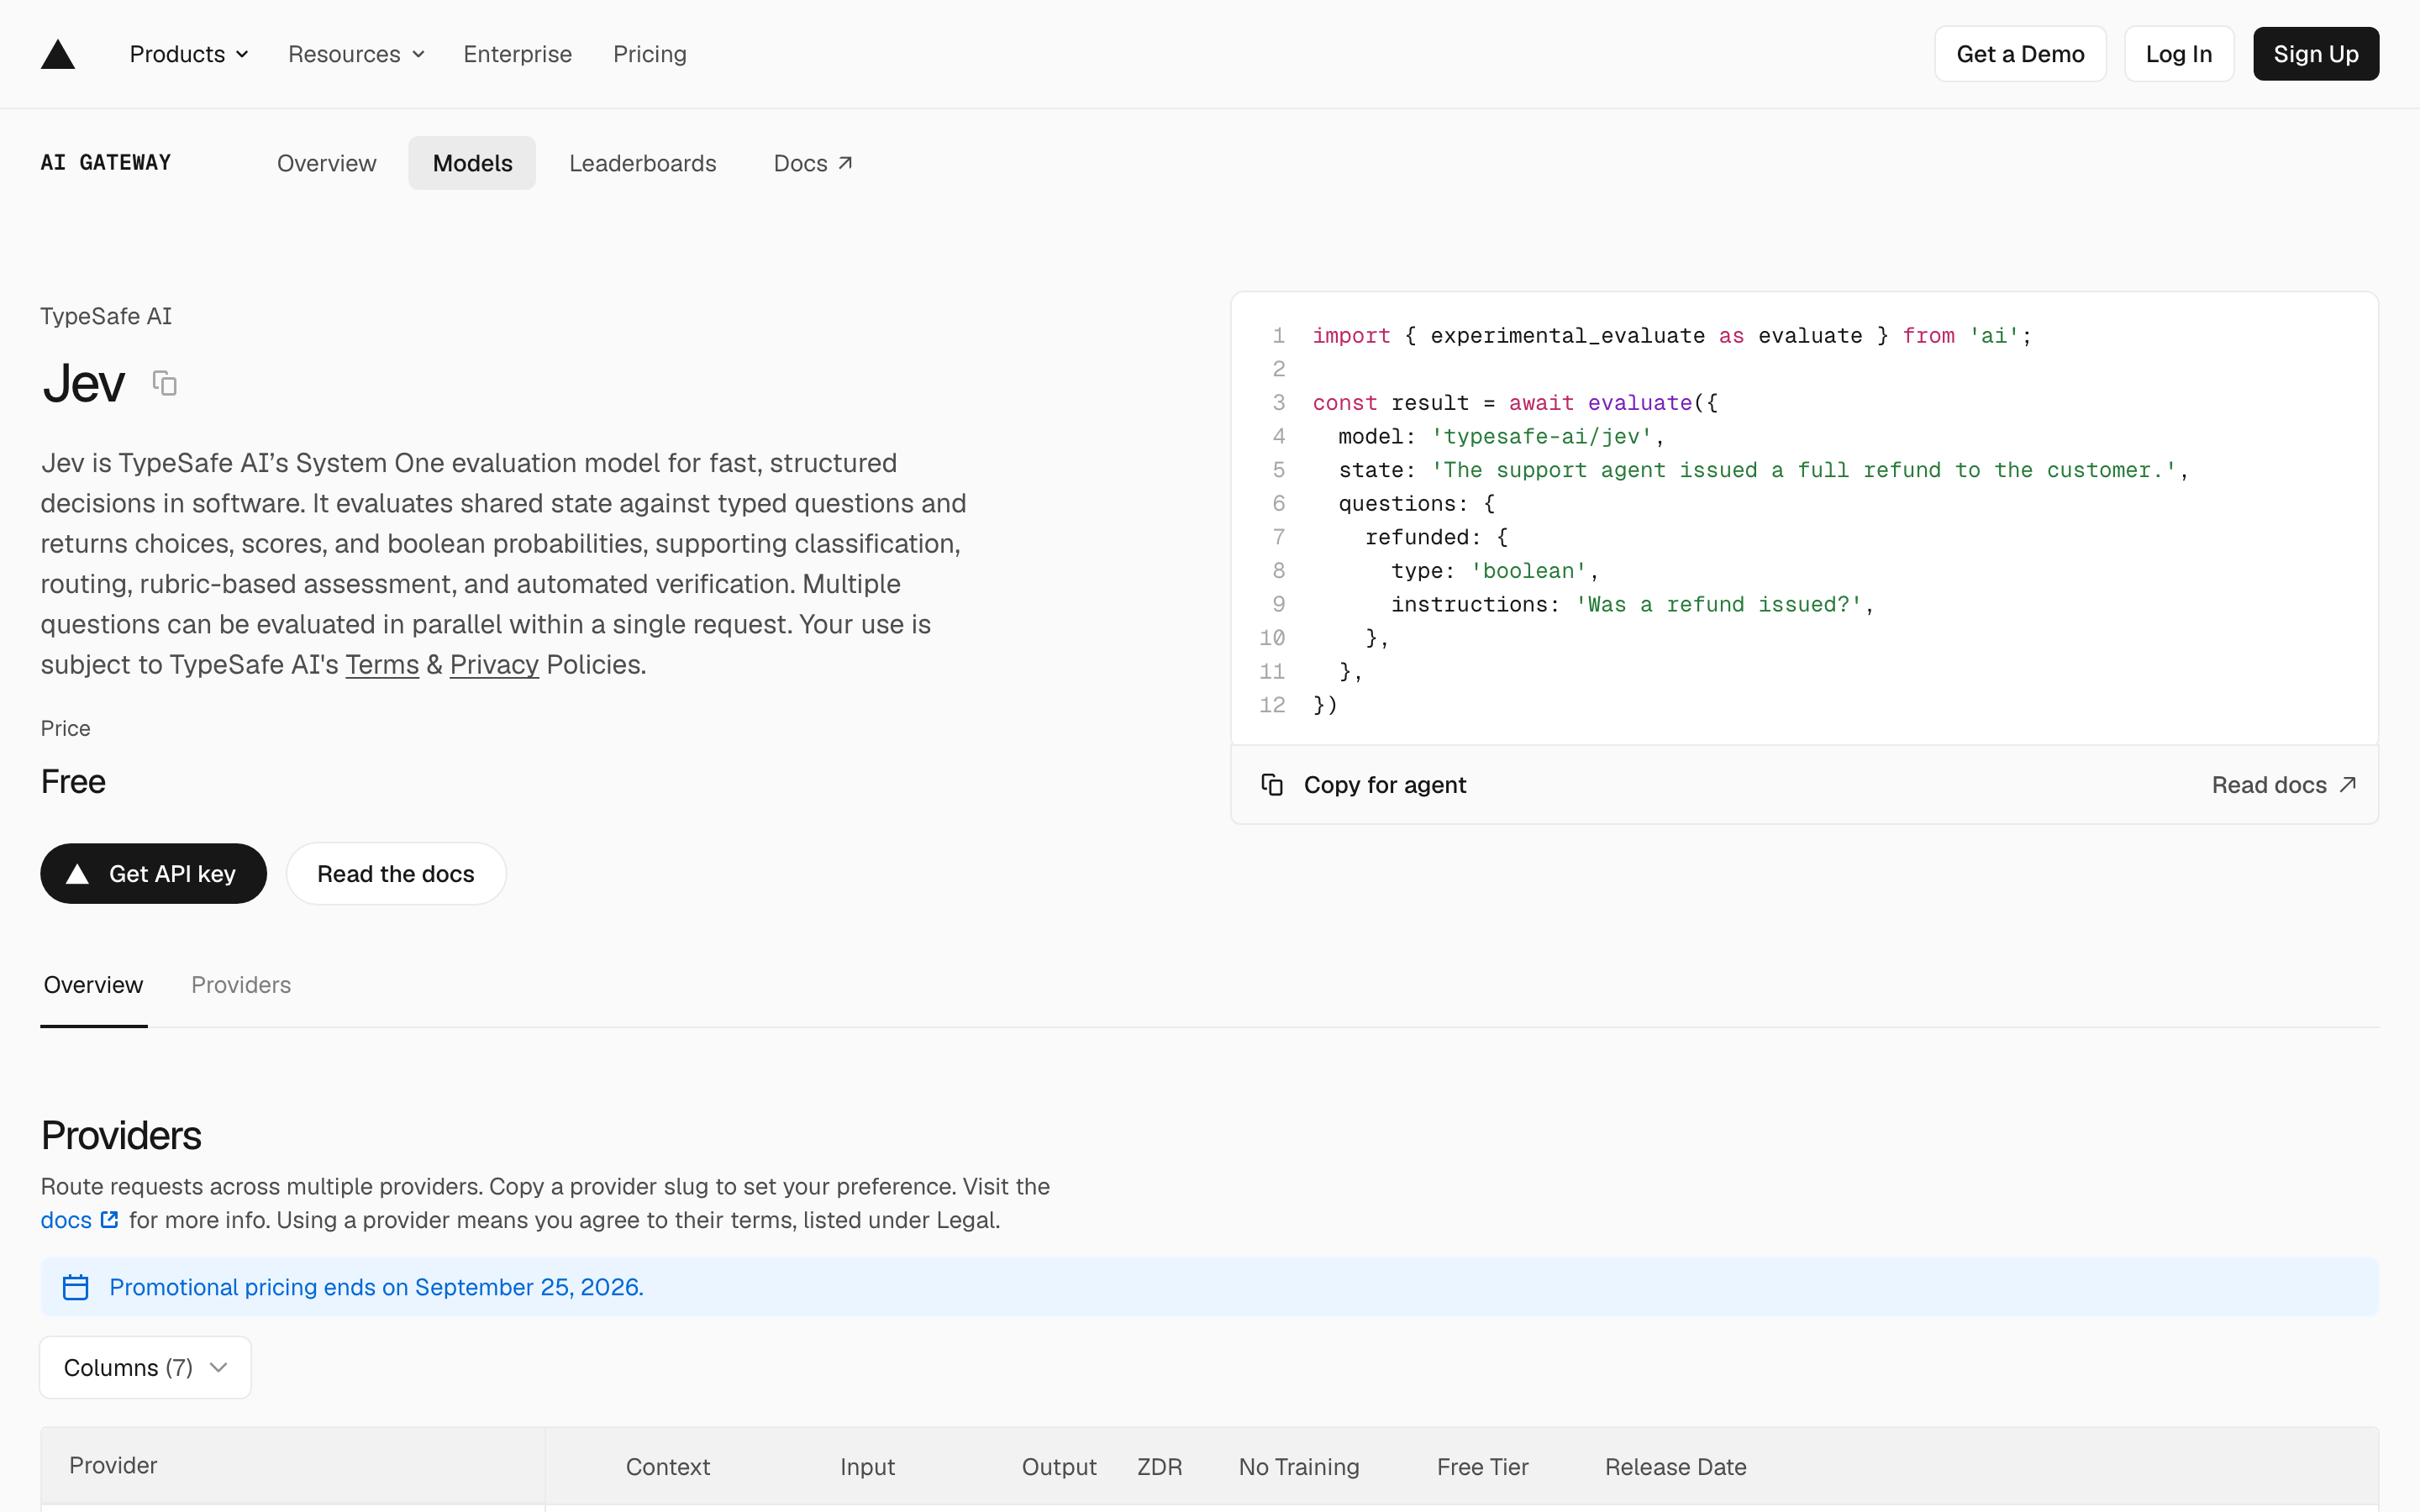Click the Release Date column header

point(1676,1467)
